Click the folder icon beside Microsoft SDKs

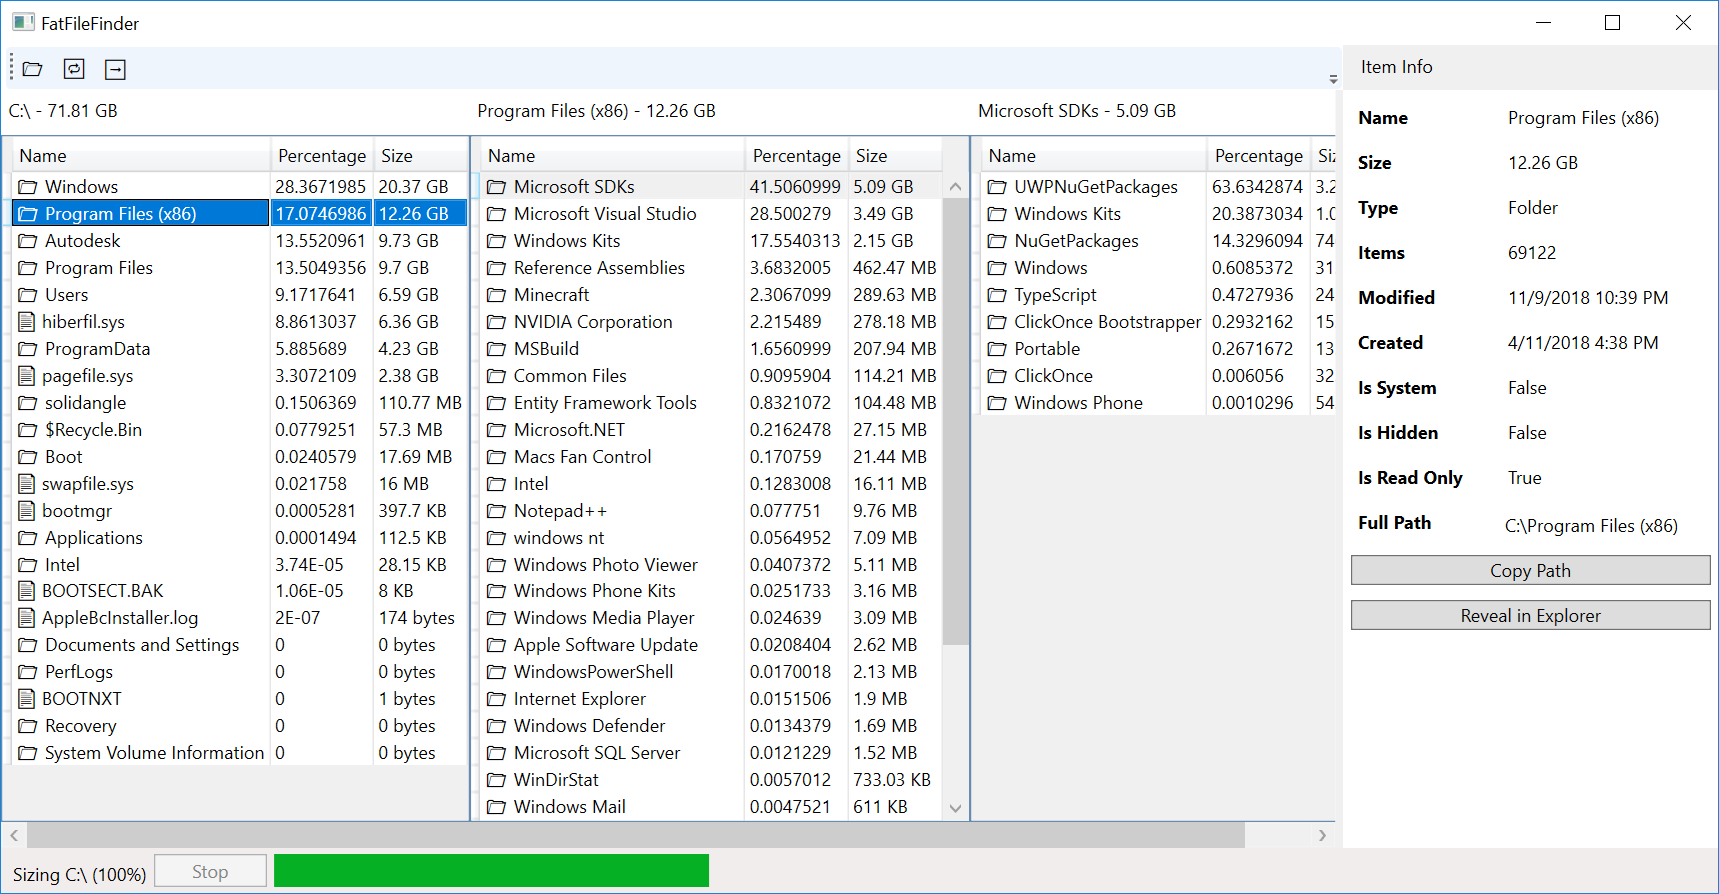point(497,187)
